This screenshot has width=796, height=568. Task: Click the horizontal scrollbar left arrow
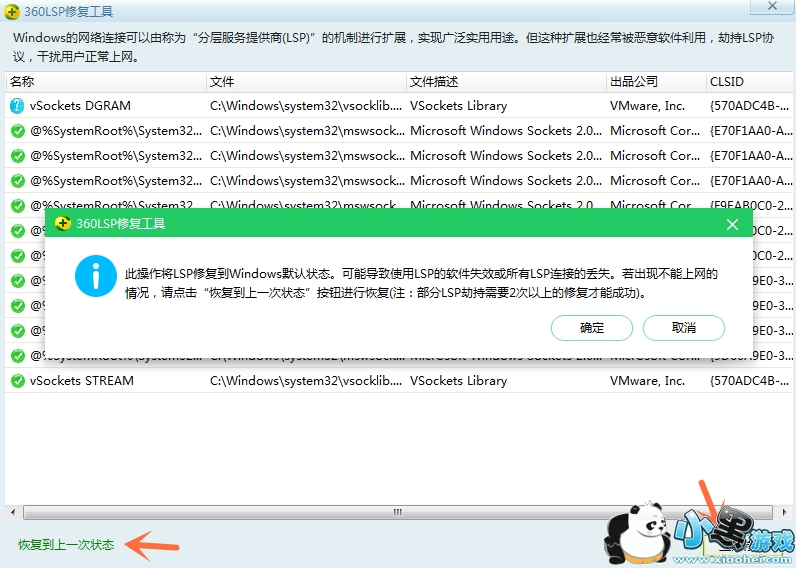coord(13,512)
